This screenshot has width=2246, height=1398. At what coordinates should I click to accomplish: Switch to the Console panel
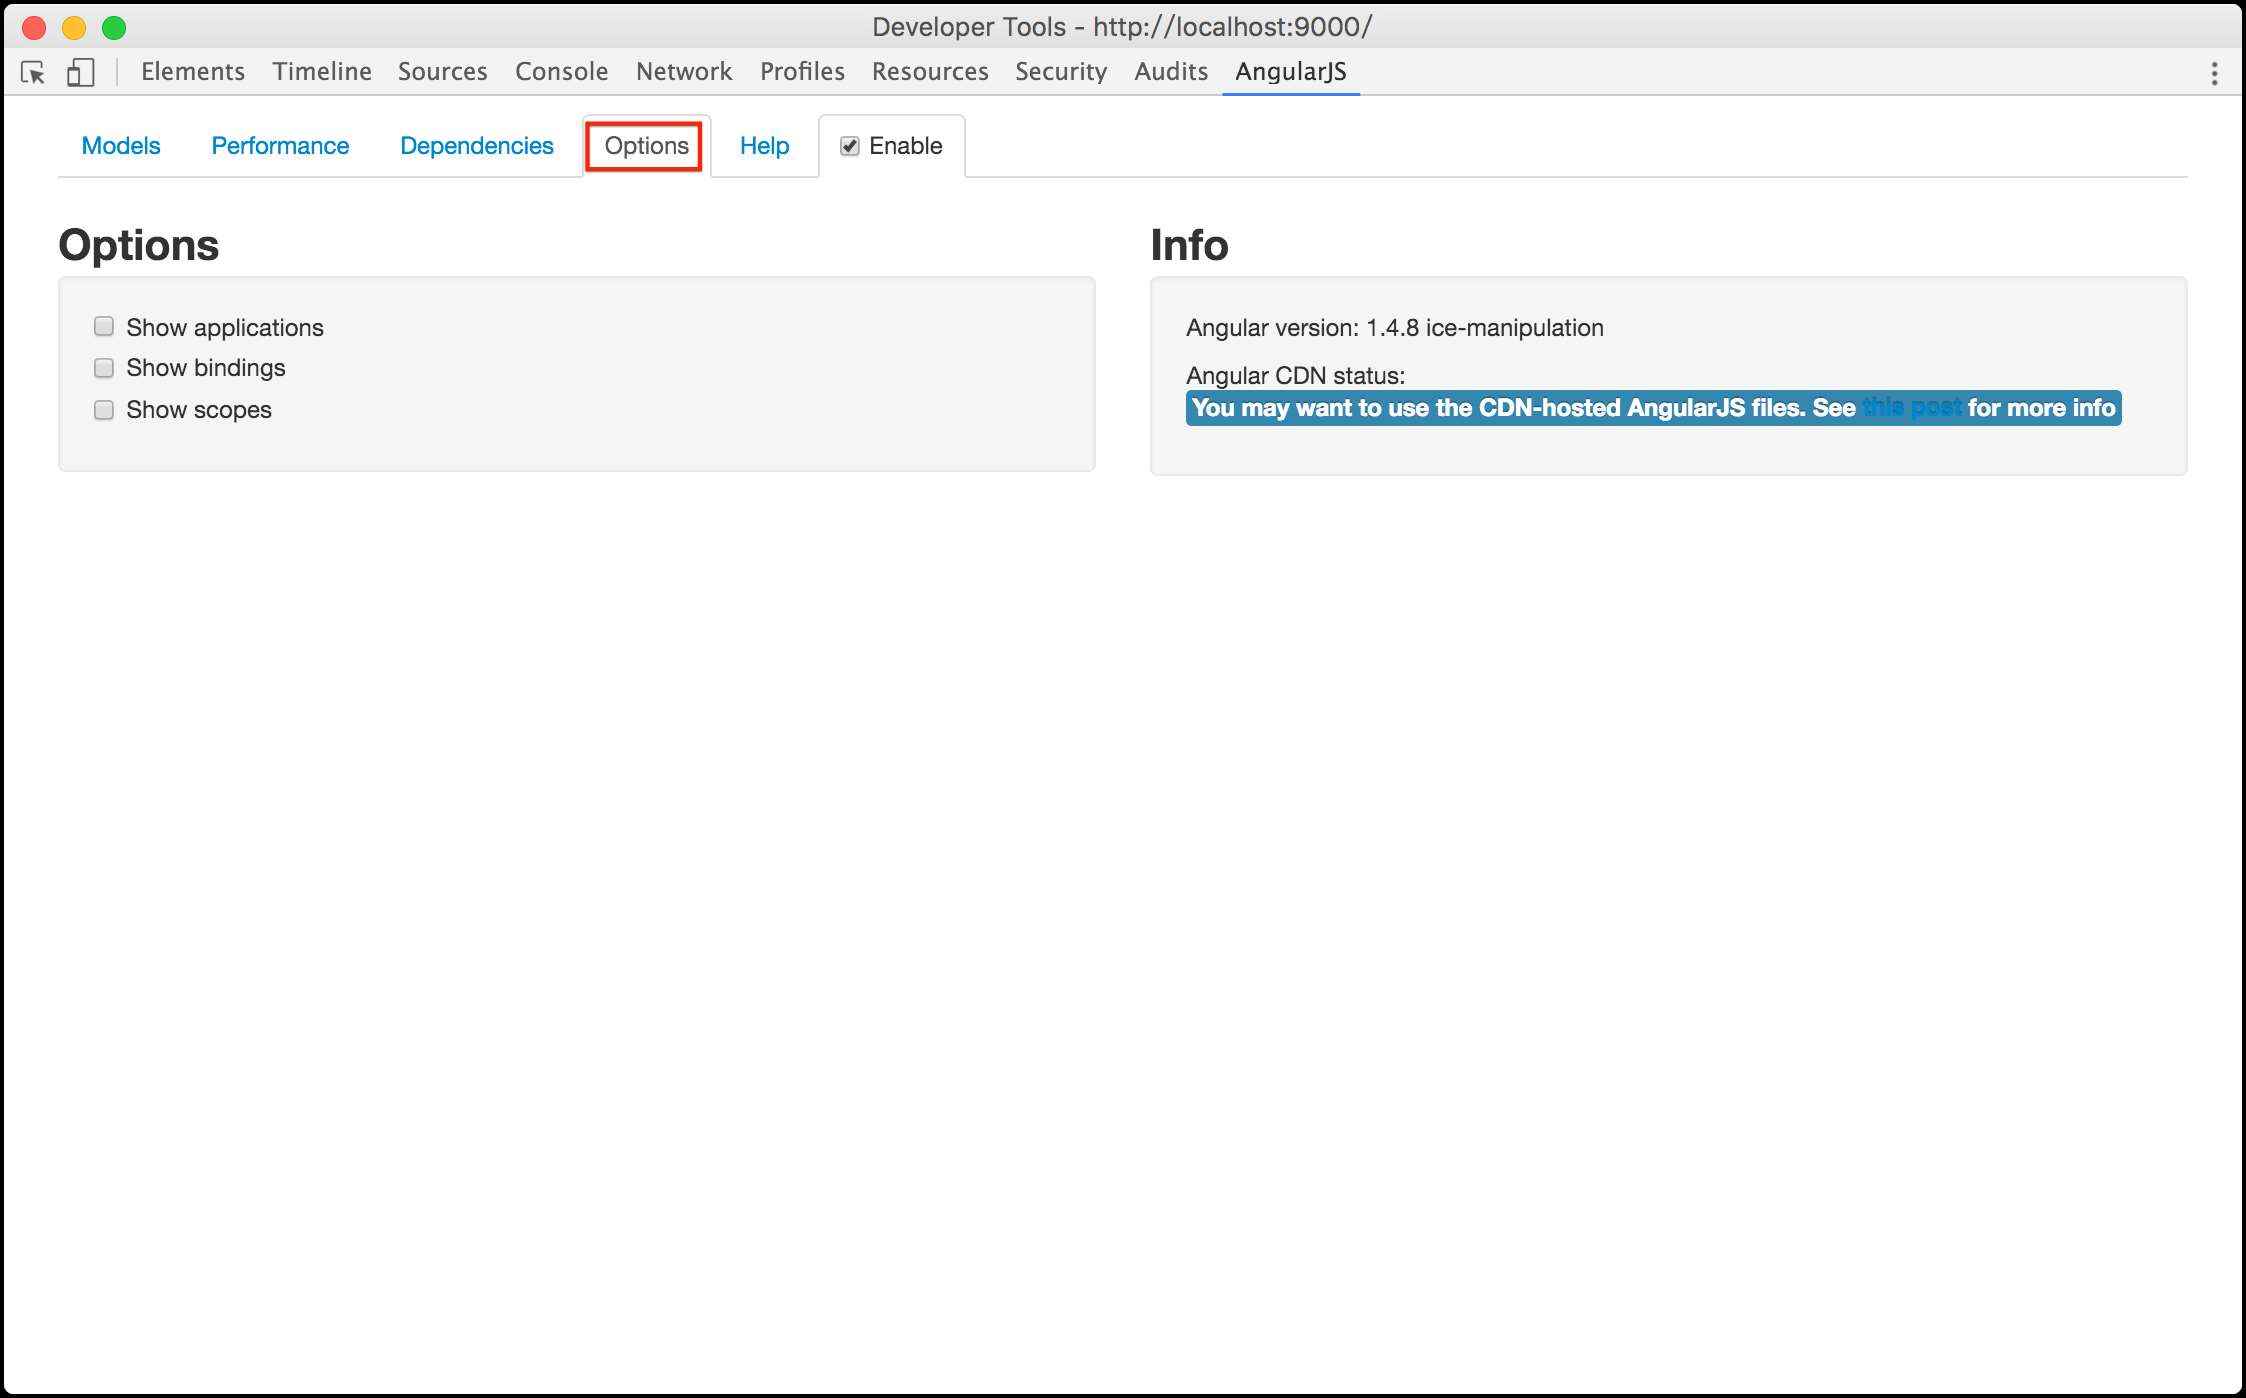(x=561, y=72)
